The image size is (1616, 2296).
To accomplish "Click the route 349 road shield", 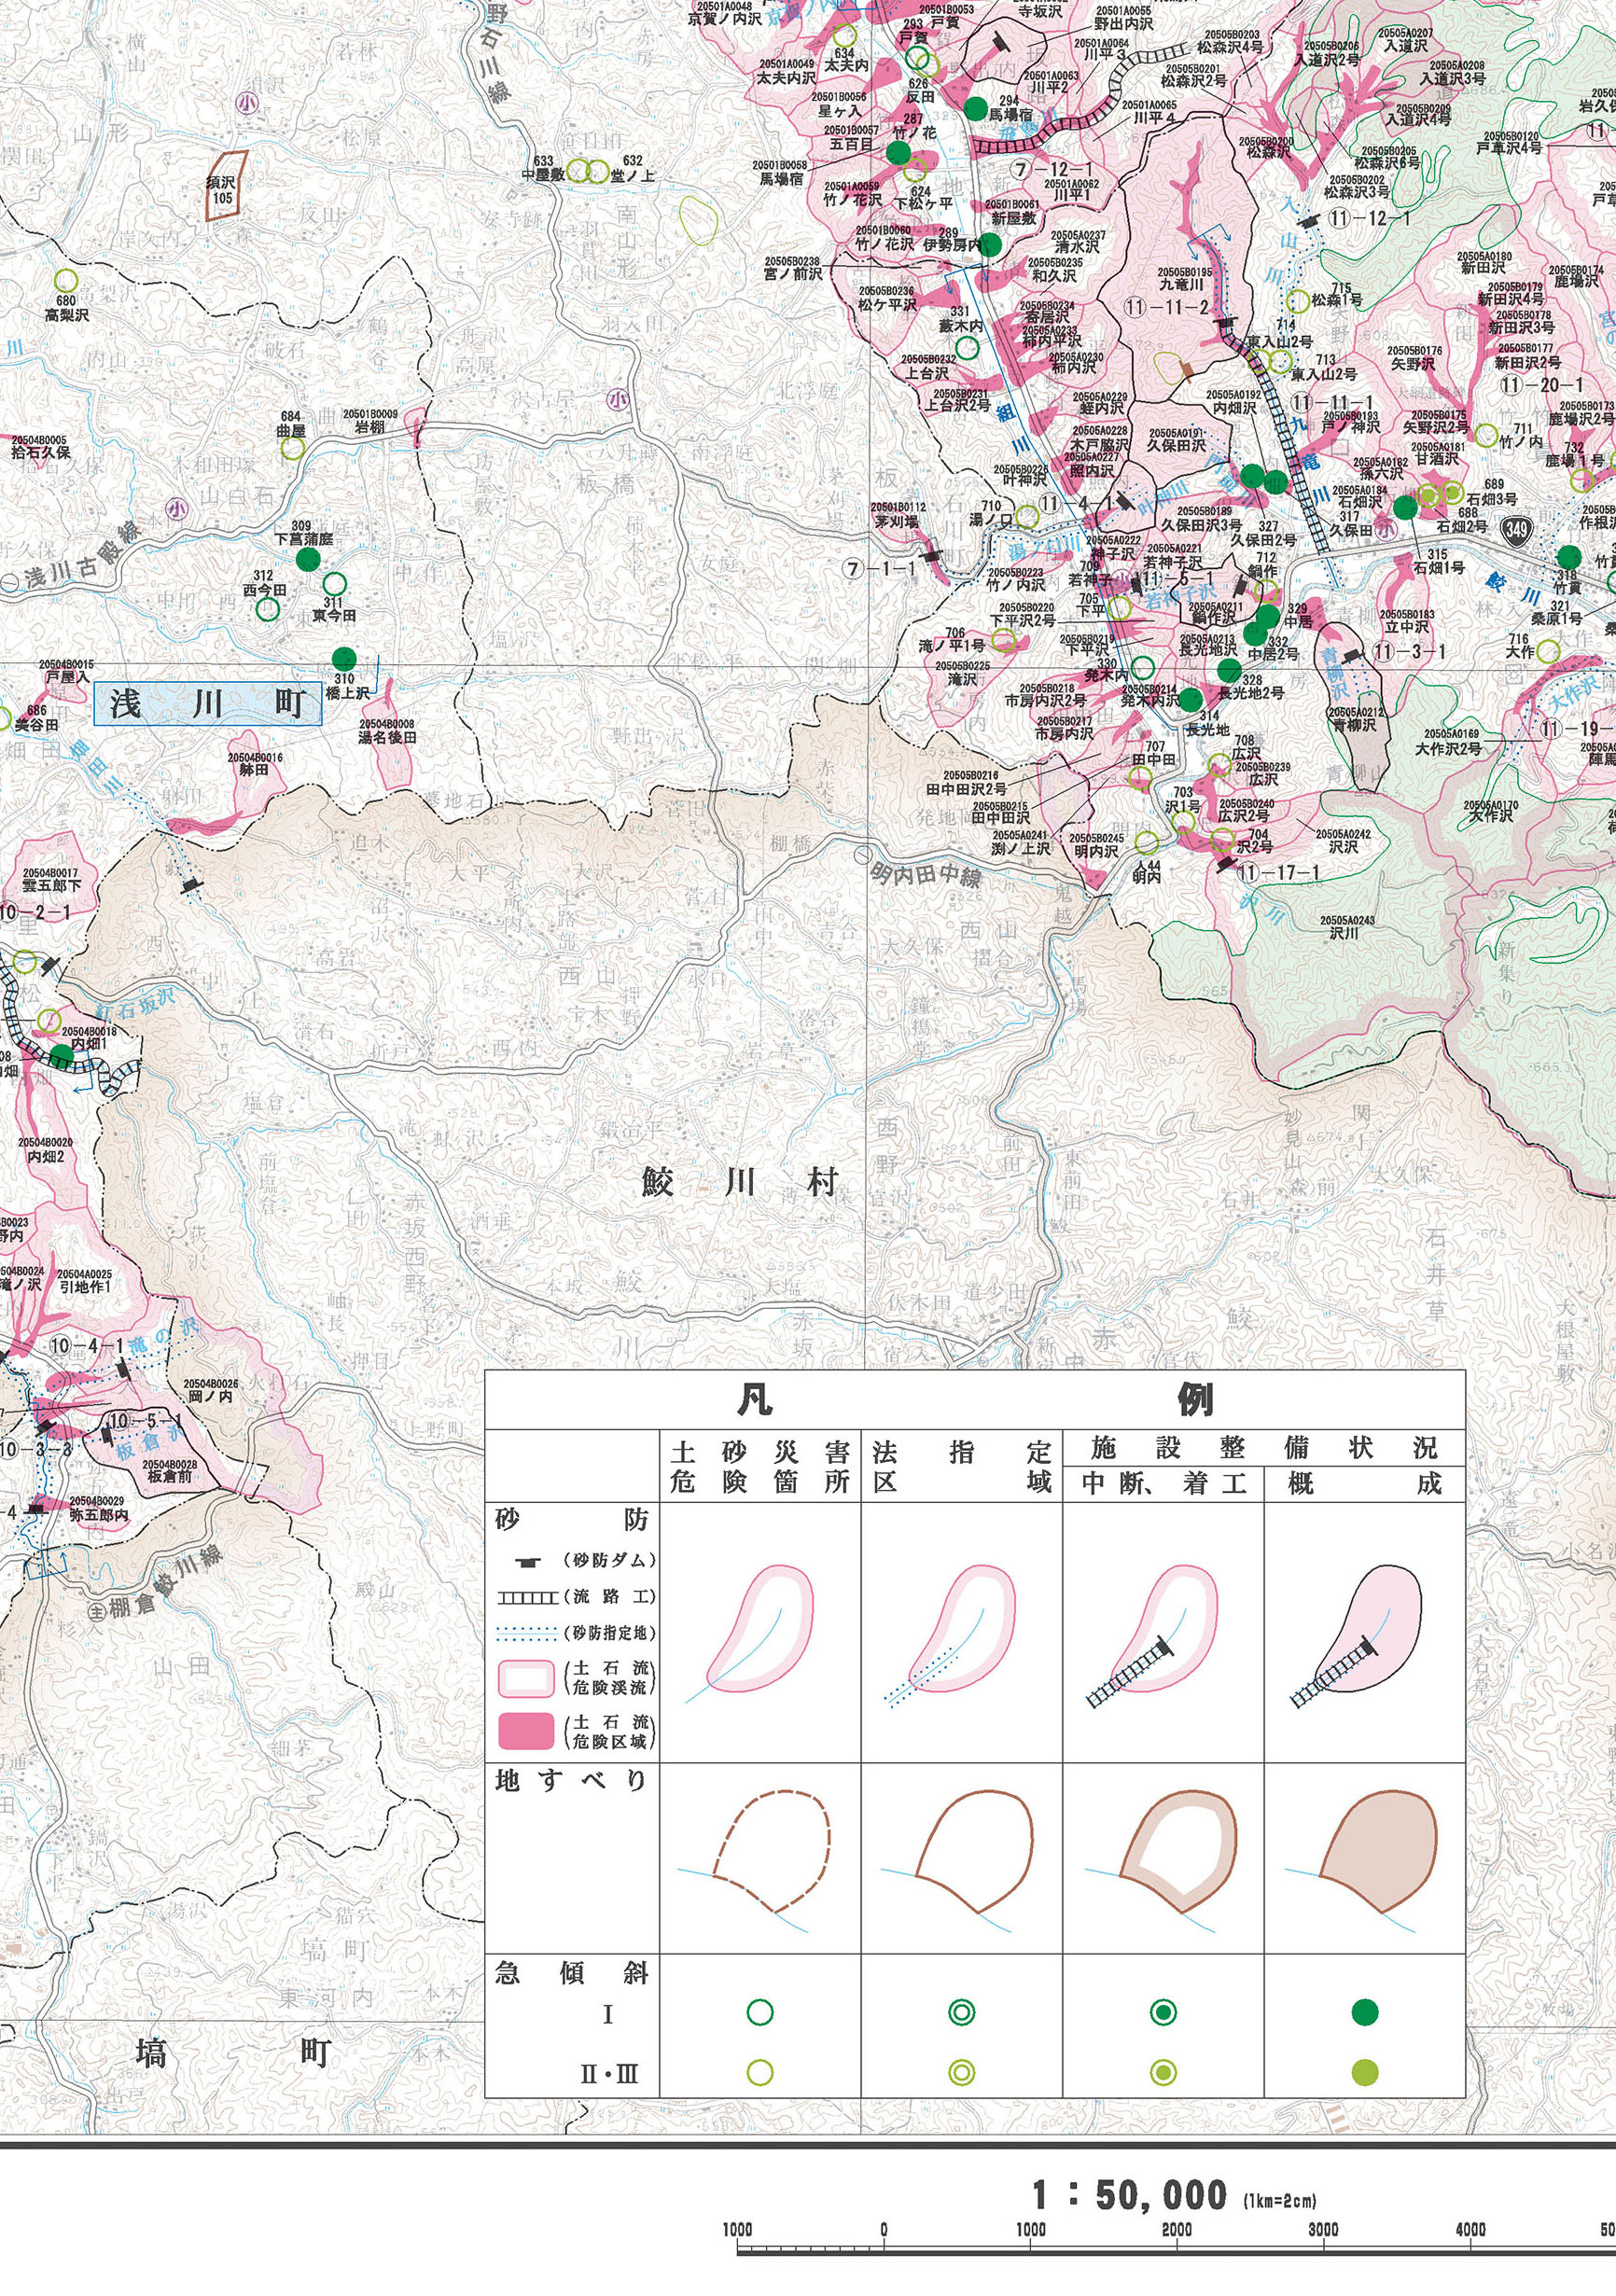I will coord(1517,530).
